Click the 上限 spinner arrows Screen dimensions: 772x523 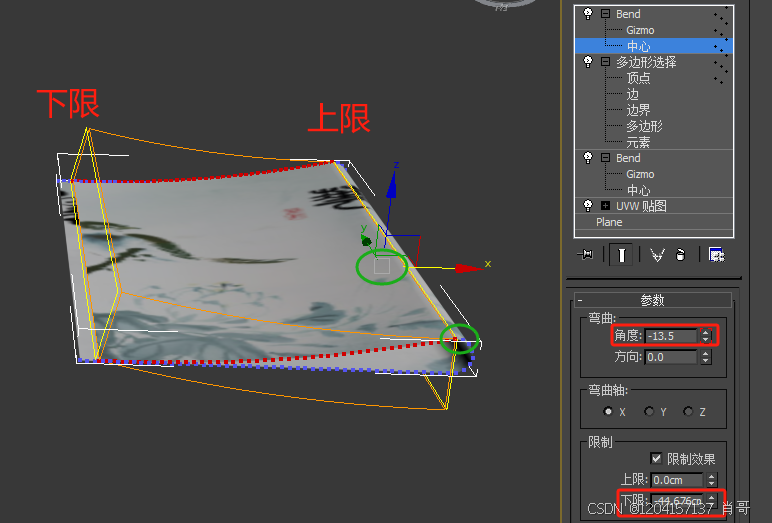tap(711, 480)
